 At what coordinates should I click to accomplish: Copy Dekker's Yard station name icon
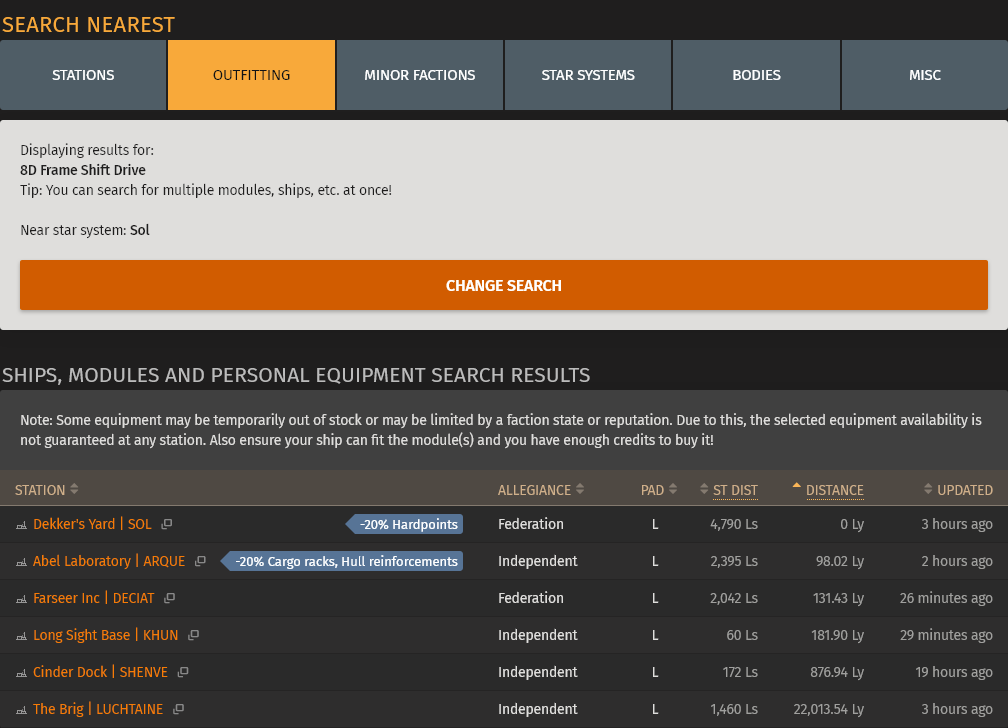point(167,524)
